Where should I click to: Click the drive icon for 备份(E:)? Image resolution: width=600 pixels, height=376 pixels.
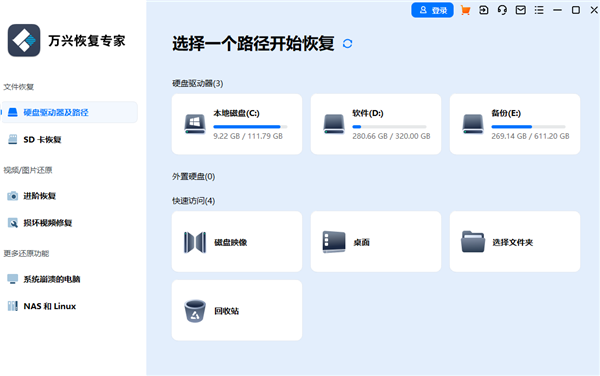(473, 124)
